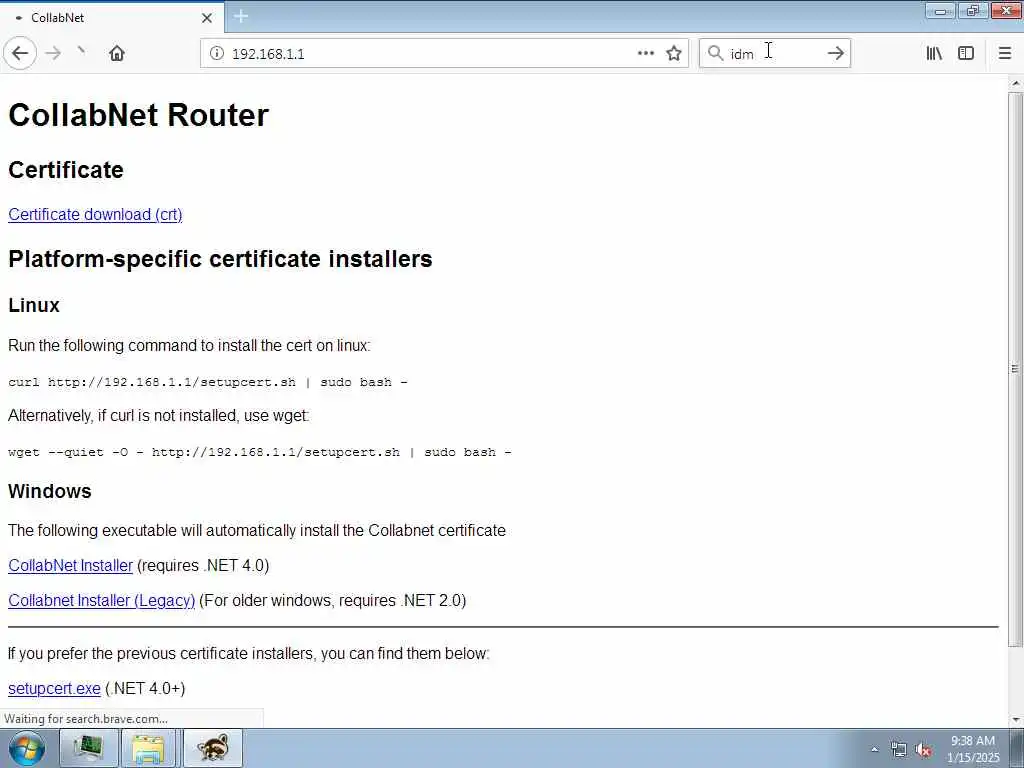Download setupcert.exe link
Image resolution: width=1024 pixels, height=768 pixels.
tap(54, 688)
